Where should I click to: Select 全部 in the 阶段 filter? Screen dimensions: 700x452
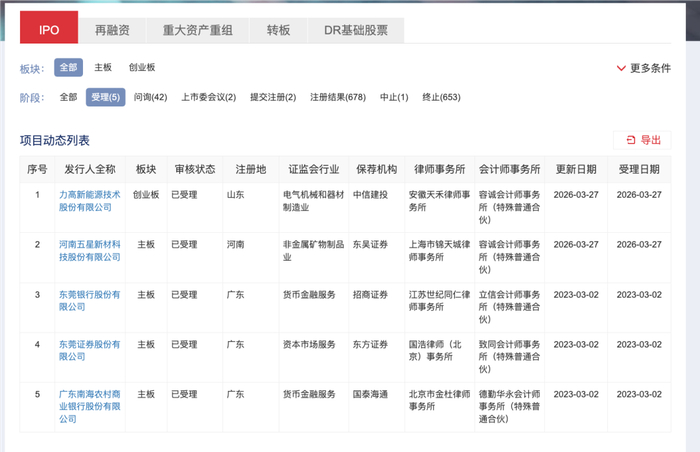click(x=68, y=97)
